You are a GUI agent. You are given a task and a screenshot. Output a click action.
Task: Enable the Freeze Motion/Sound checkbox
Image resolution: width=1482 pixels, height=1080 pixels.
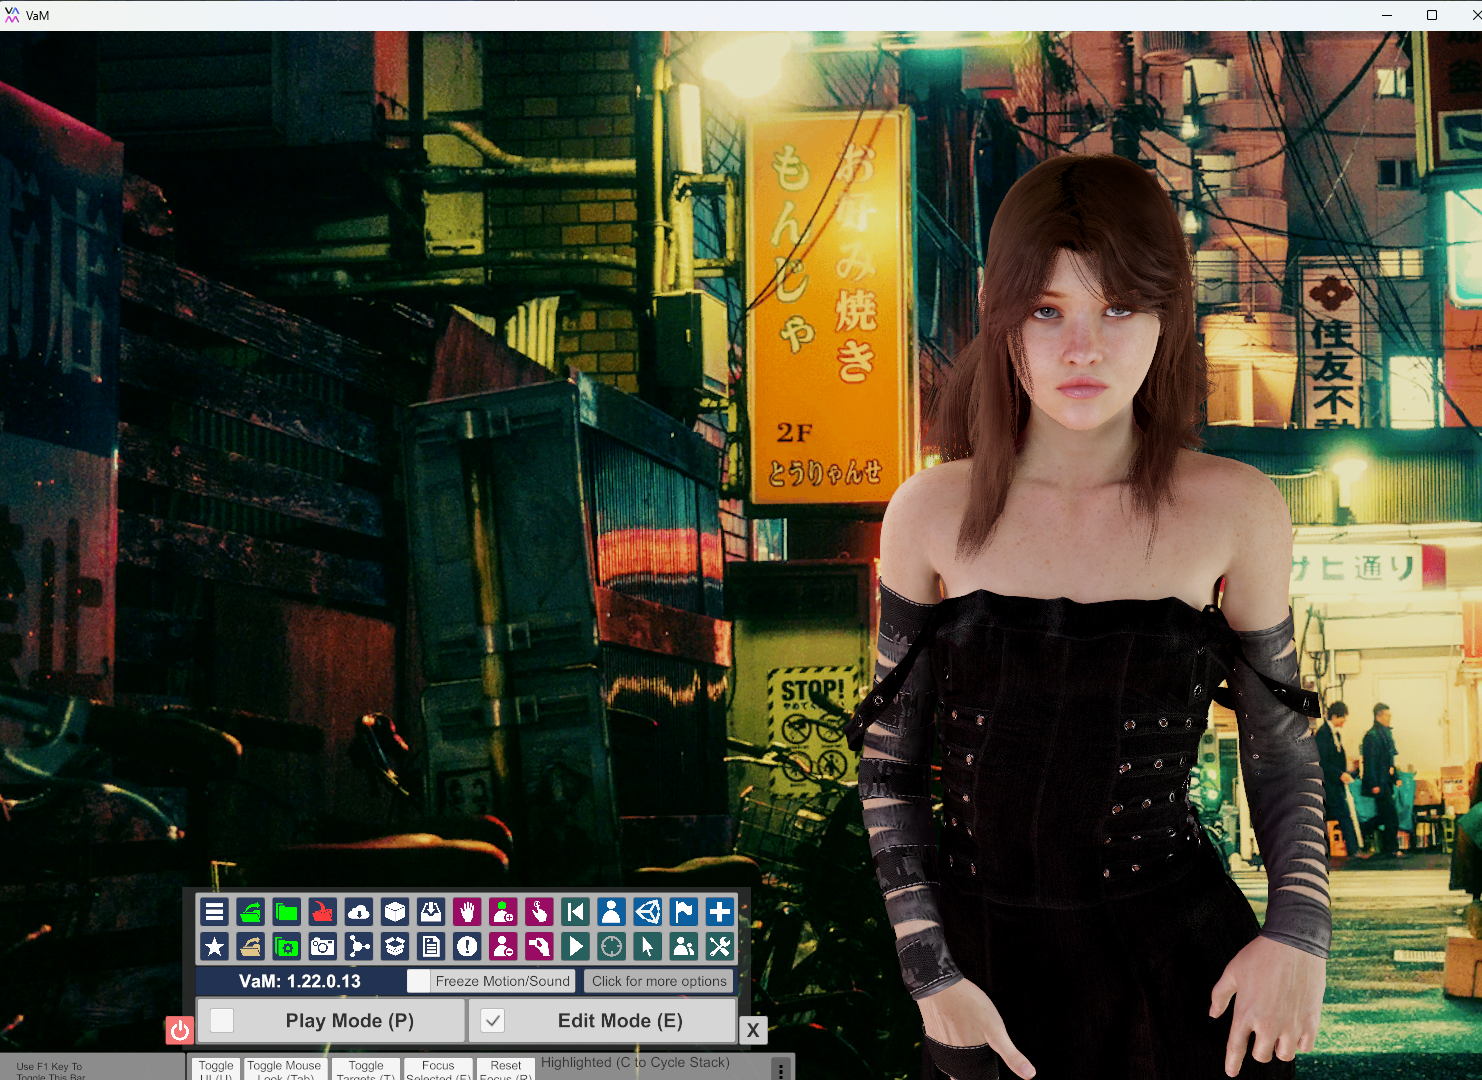click(x=419, y=981)
